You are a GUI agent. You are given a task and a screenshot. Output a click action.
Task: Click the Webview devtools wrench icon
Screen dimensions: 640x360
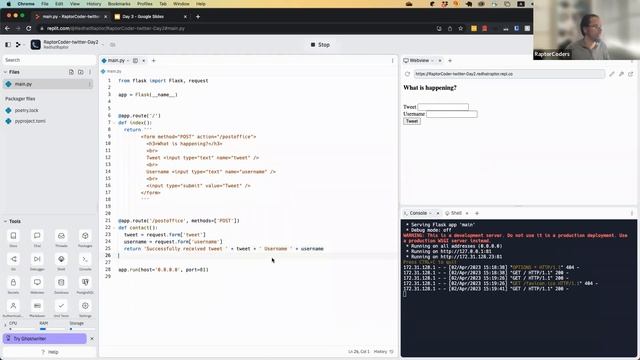(621, 74)
